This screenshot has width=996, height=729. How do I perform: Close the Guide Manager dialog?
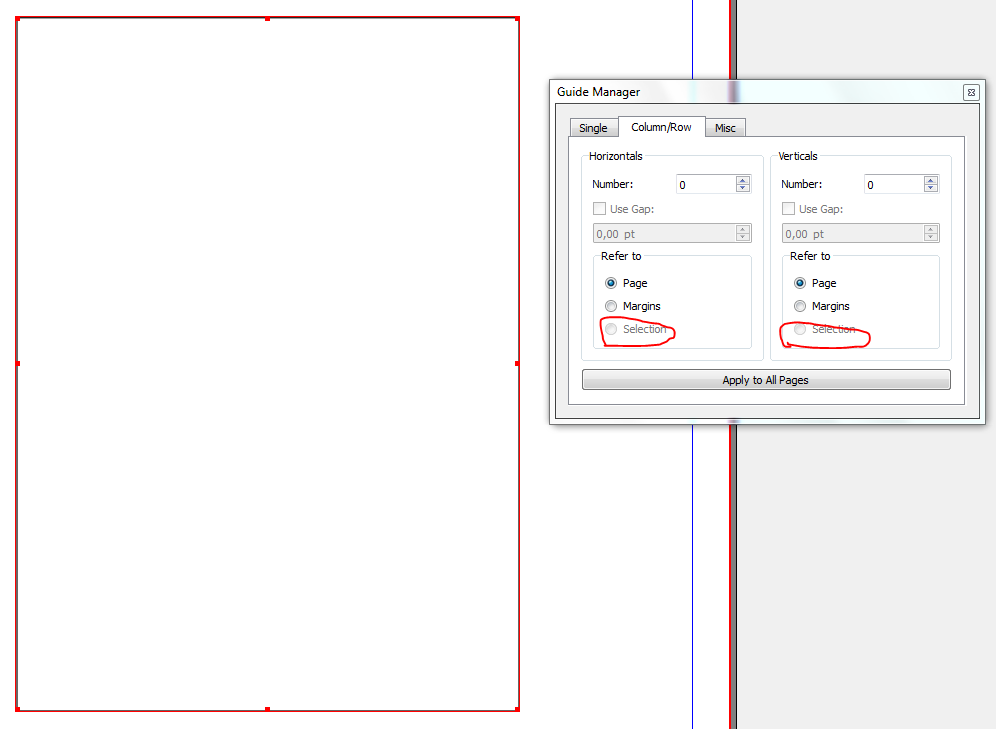point(970,92)
